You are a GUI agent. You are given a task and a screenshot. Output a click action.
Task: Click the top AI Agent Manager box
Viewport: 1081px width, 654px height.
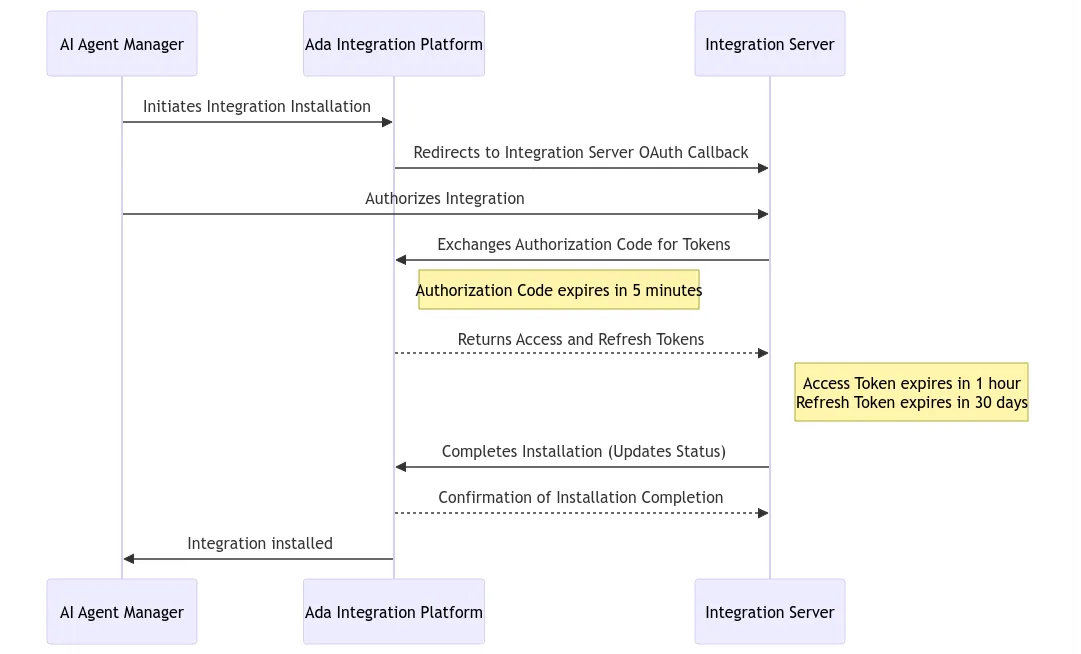tap(122, 43)
